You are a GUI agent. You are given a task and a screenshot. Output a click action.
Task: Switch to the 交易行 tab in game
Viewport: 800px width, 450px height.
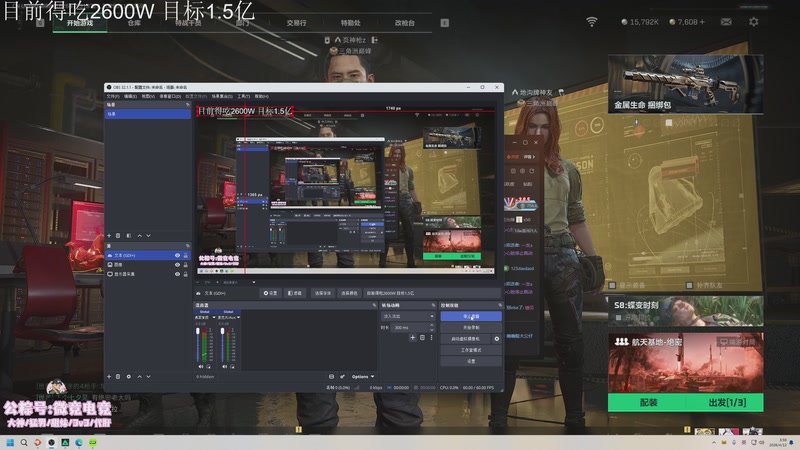[296, 23]
